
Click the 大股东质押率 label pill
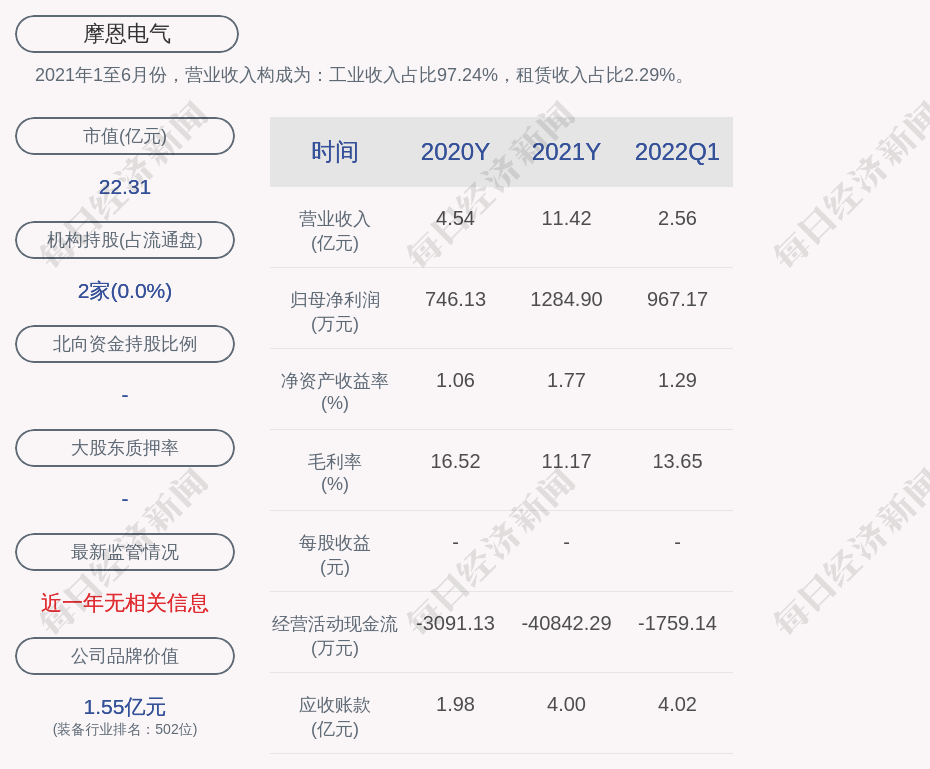coord(125,448)
